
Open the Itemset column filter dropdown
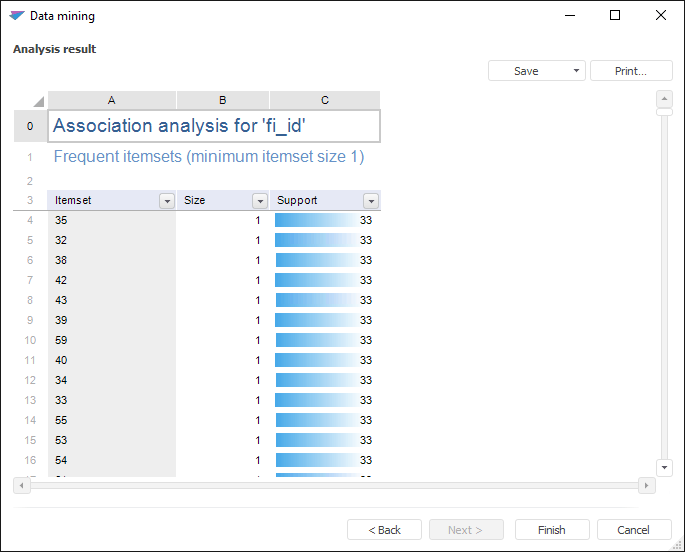(167, 201)
